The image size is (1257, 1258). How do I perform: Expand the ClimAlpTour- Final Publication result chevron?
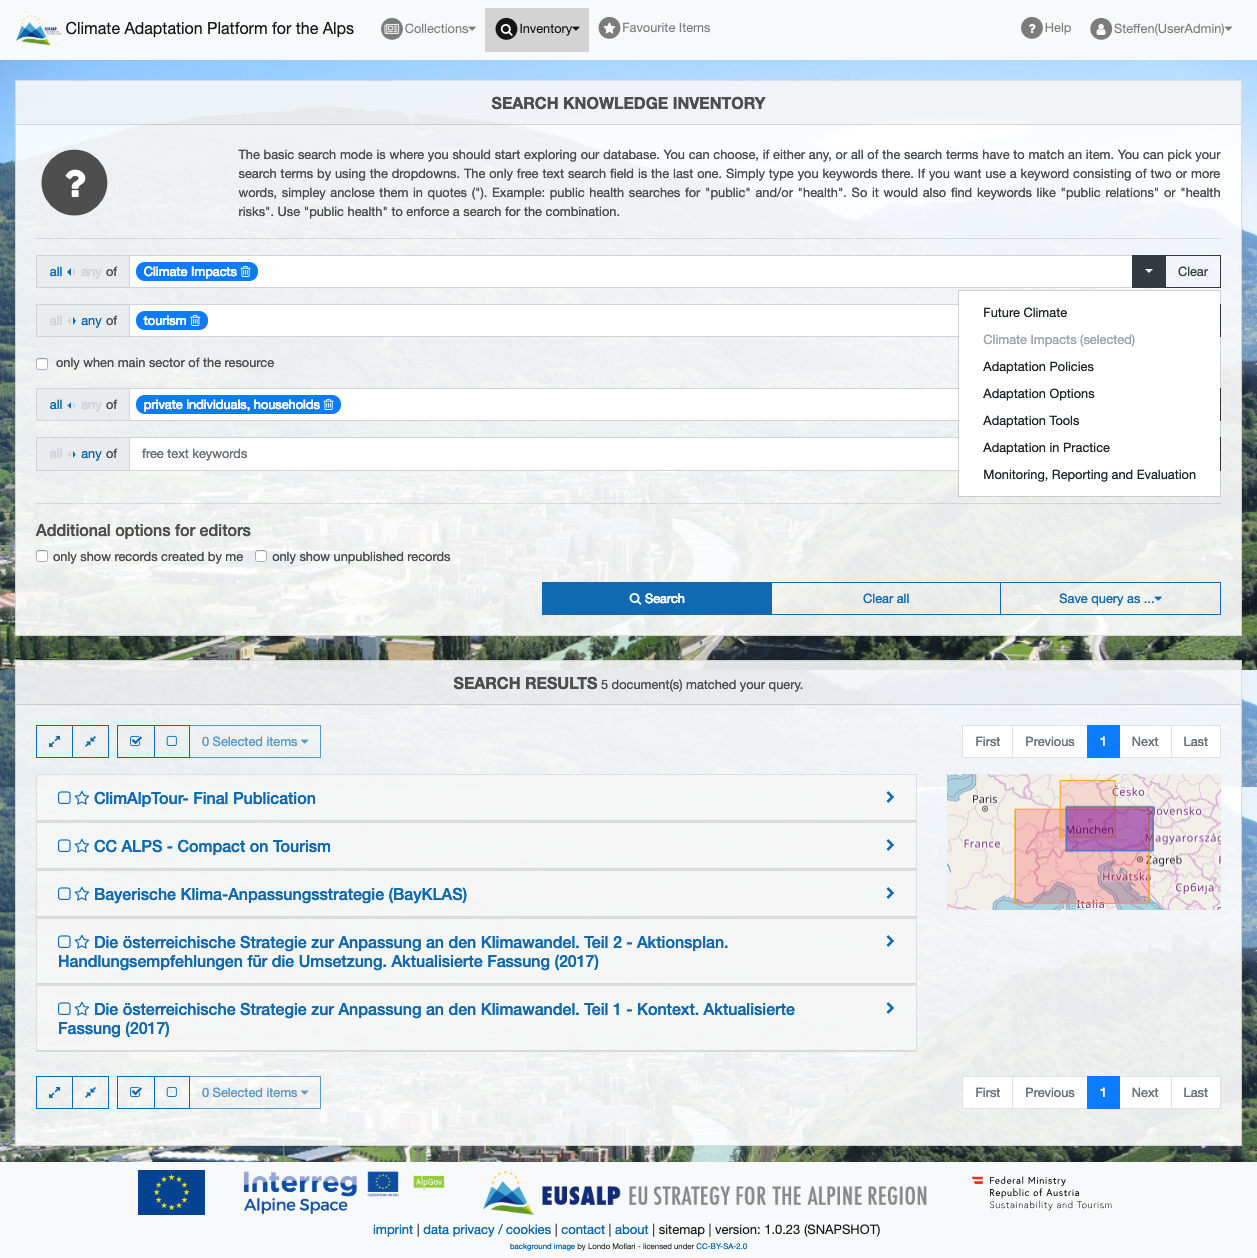[x=889, y=798]
